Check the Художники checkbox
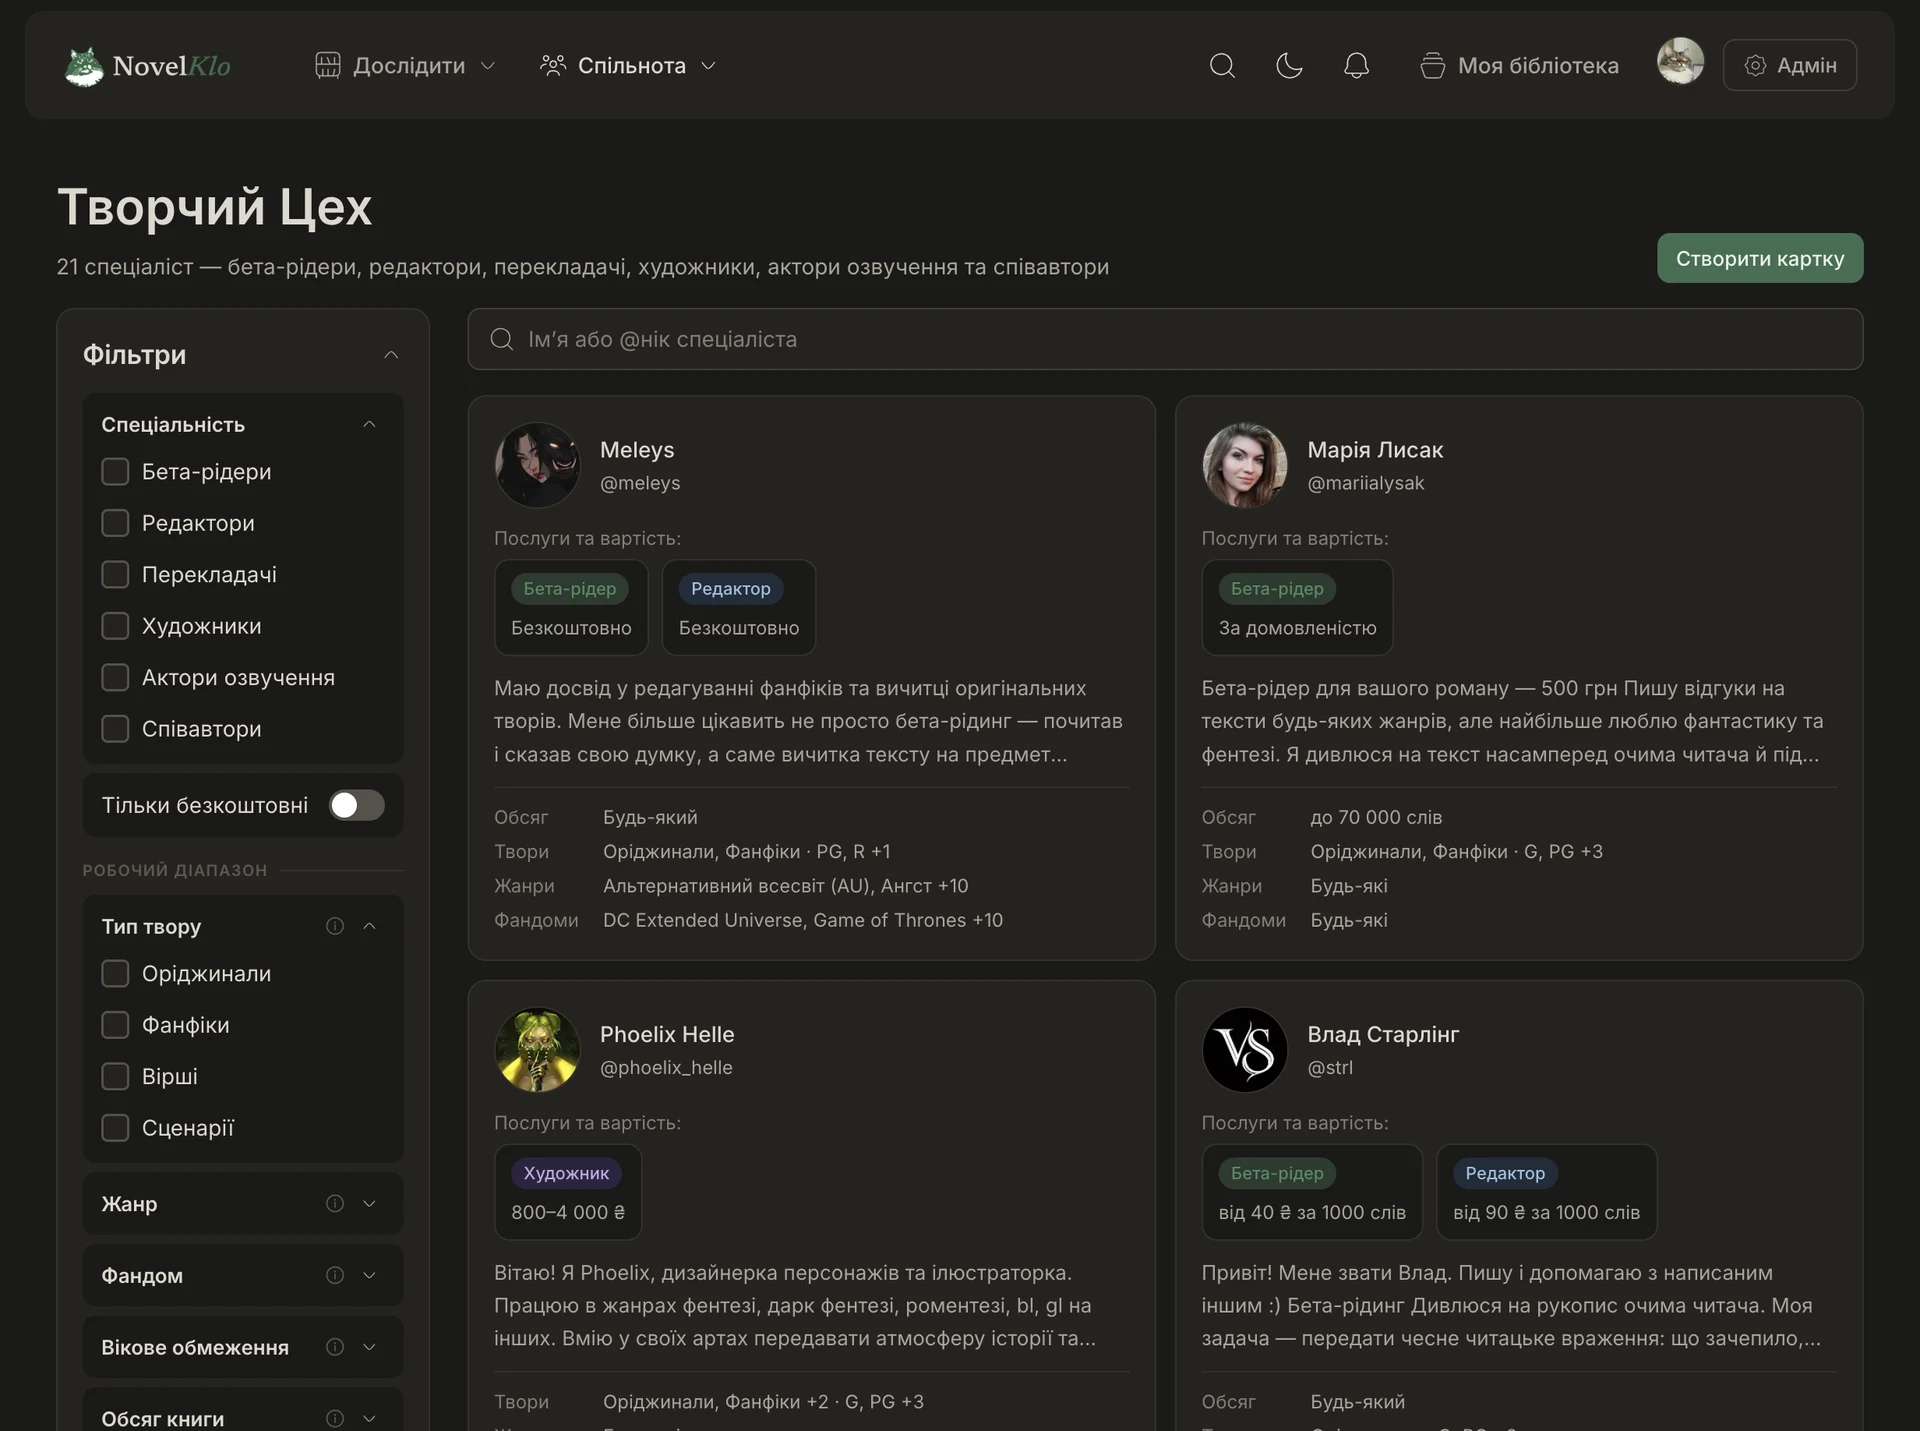This screenshot has height=1431, width=1920. [x=115, y=626]
